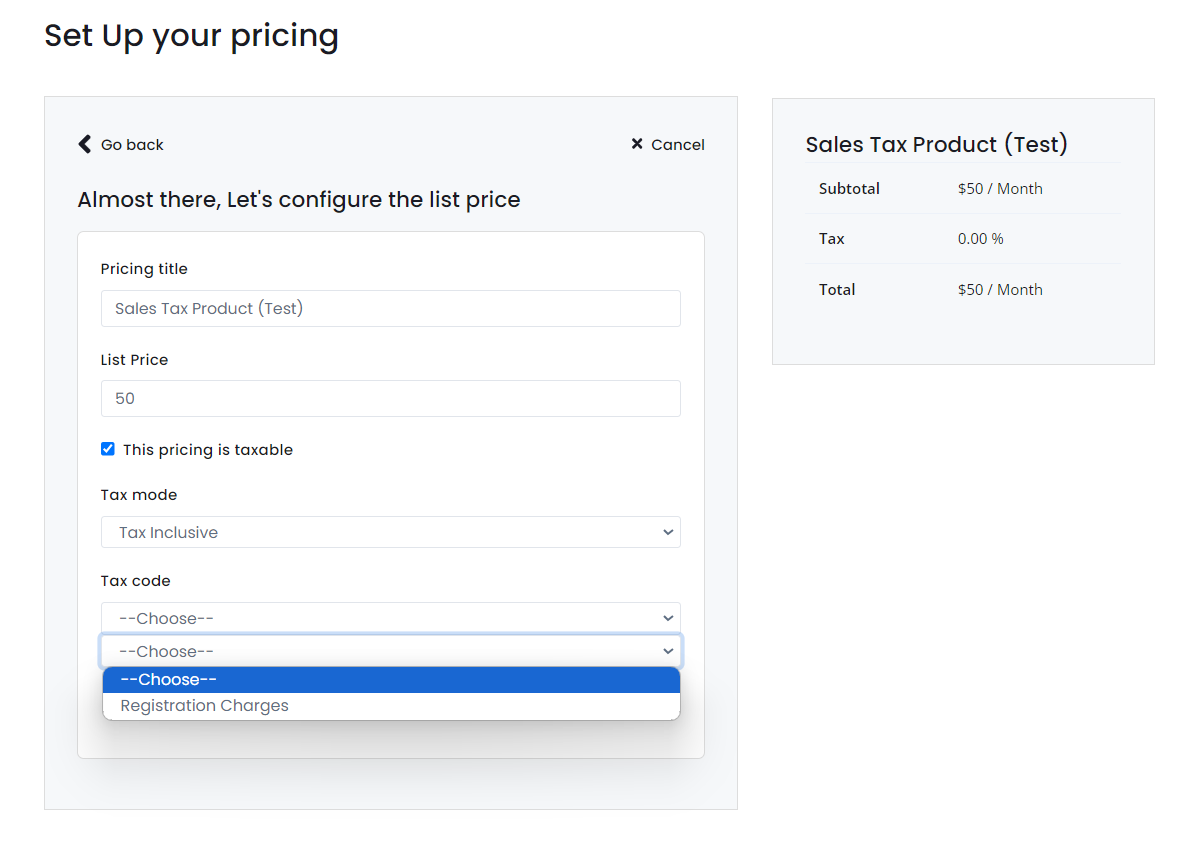Open the first Tax code dropdown
The height and width of the screenshot is (849, 1191).
coord(390,618)
